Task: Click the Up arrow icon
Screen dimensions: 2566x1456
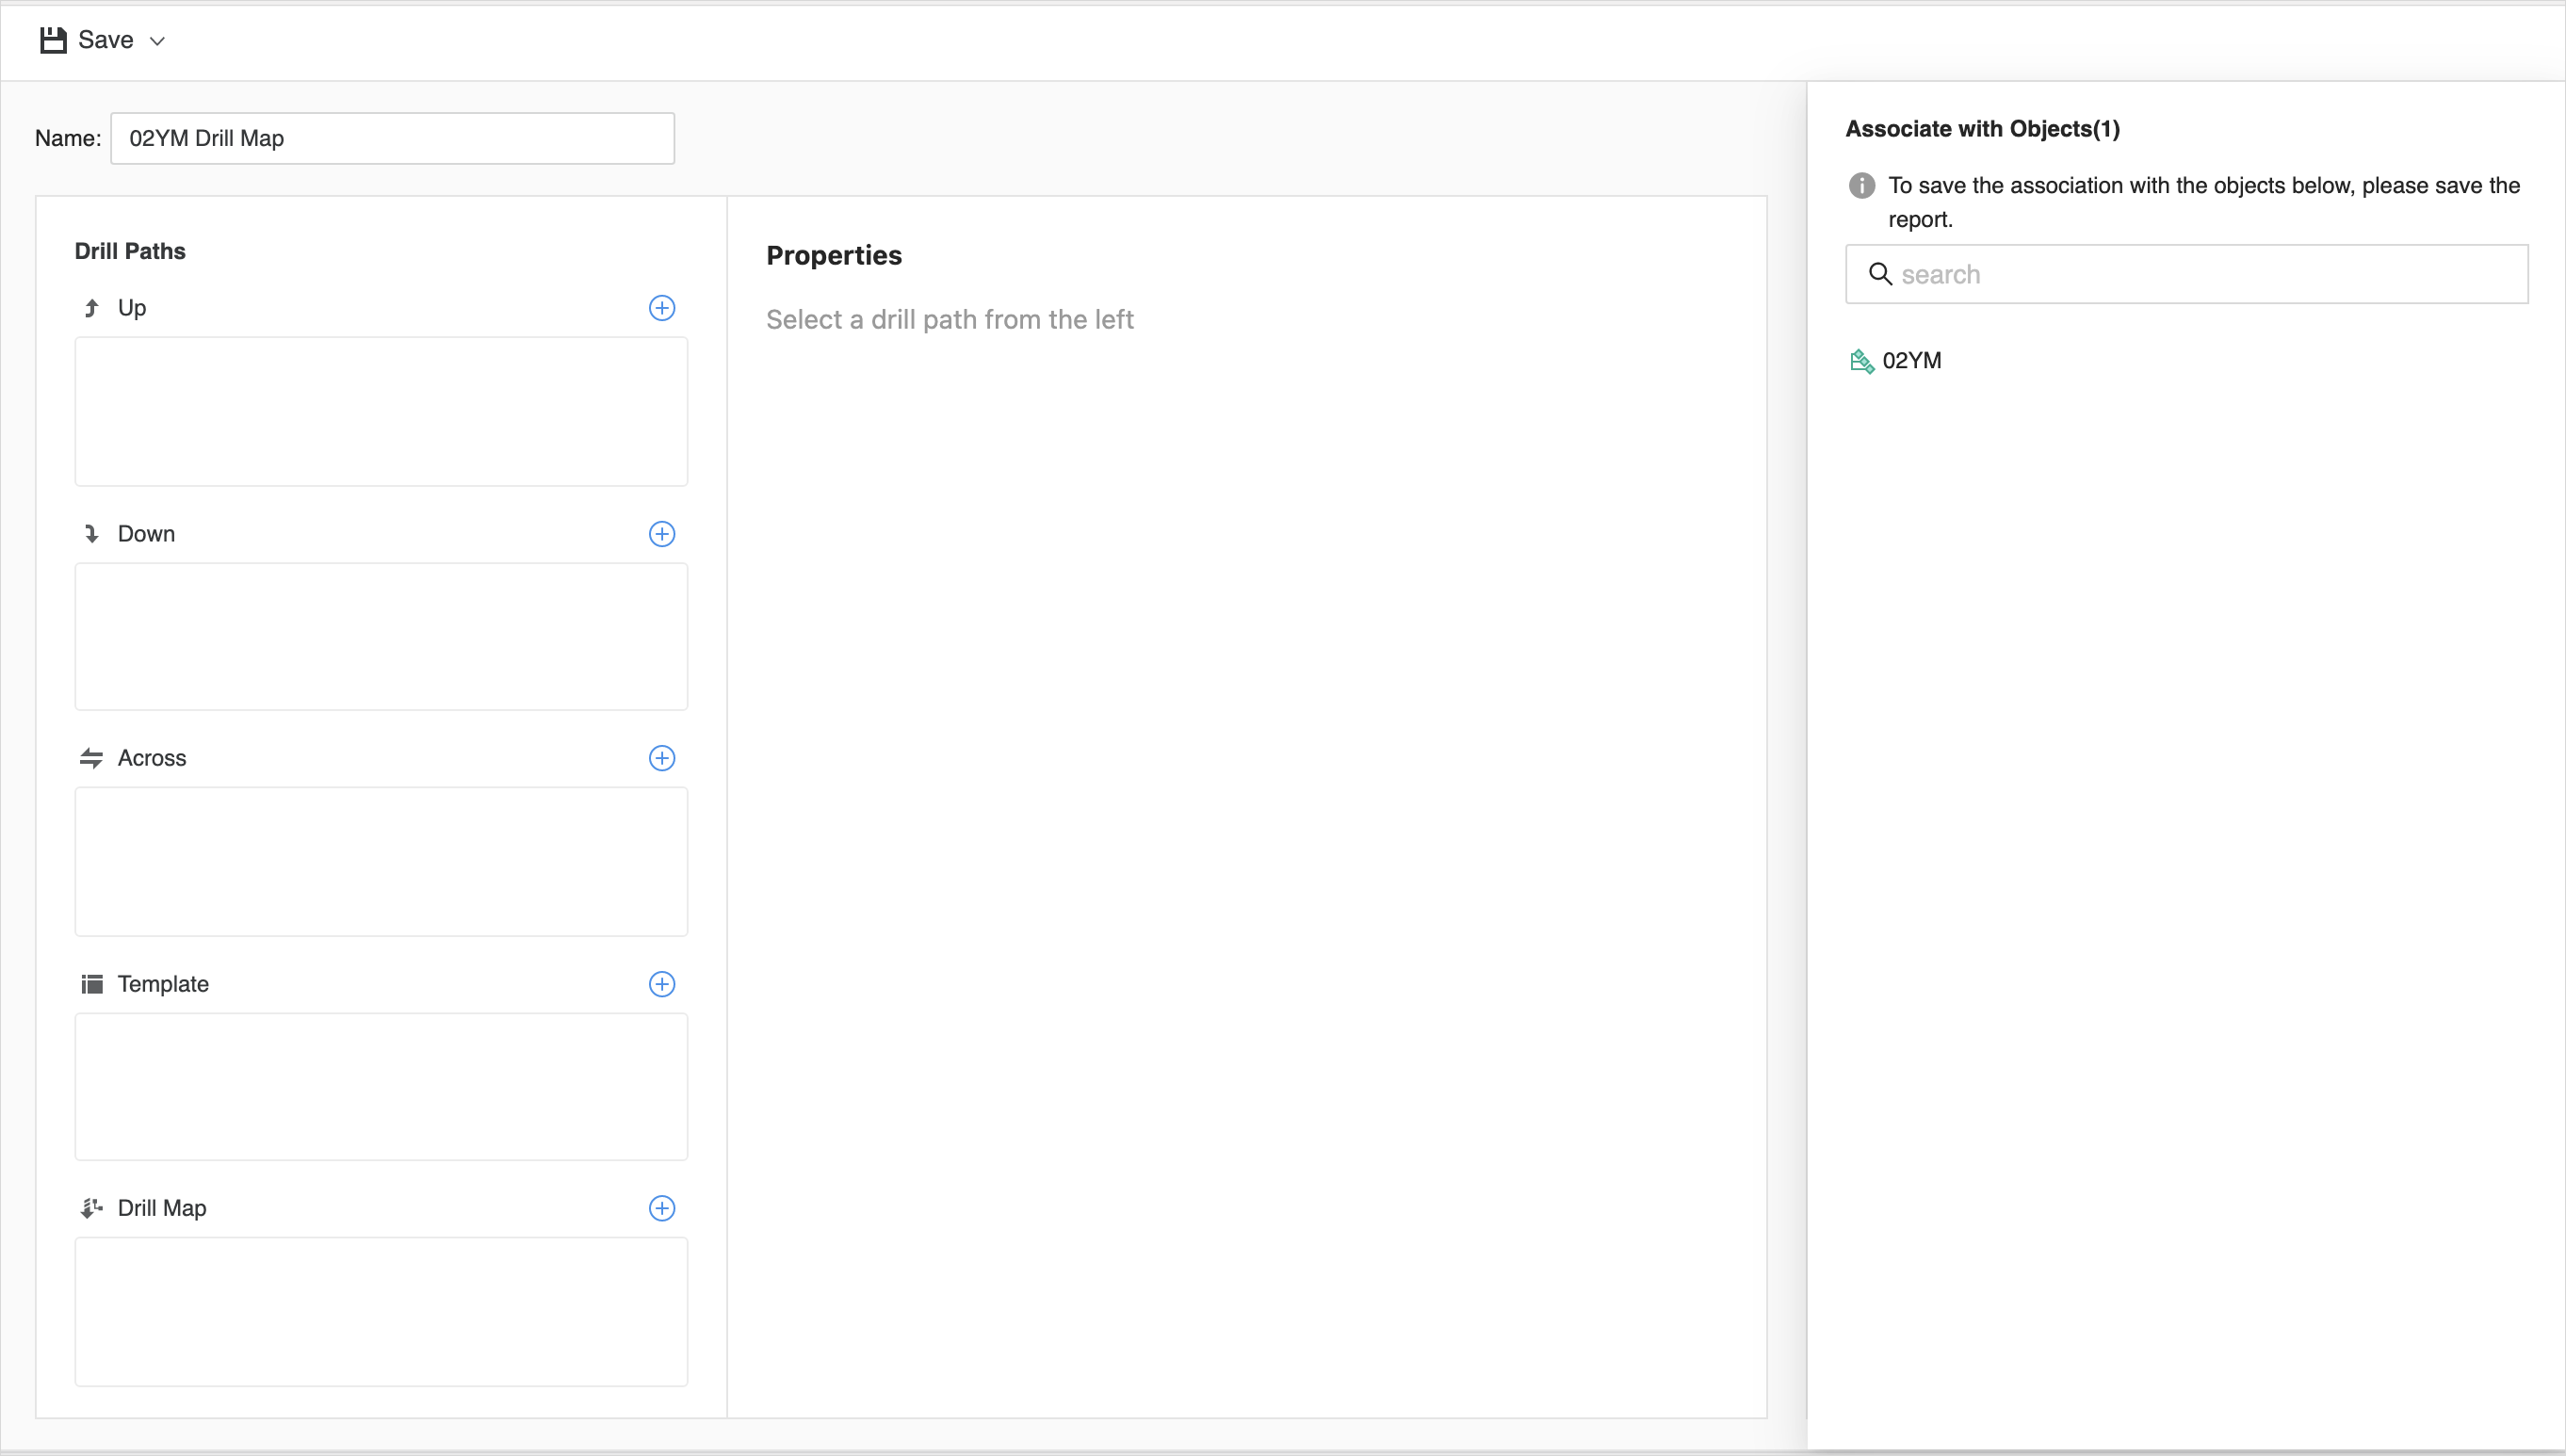Action: tap(92, 308)
